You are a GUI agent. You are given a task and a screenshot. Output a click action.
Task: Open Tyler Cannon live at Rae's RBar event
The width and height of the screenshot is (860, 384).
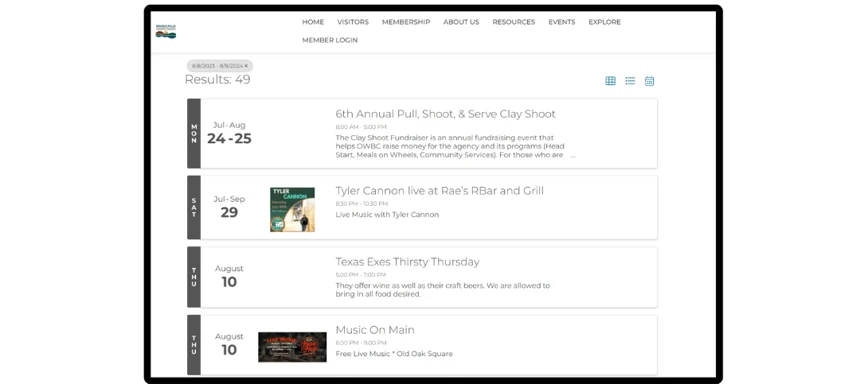439,191
